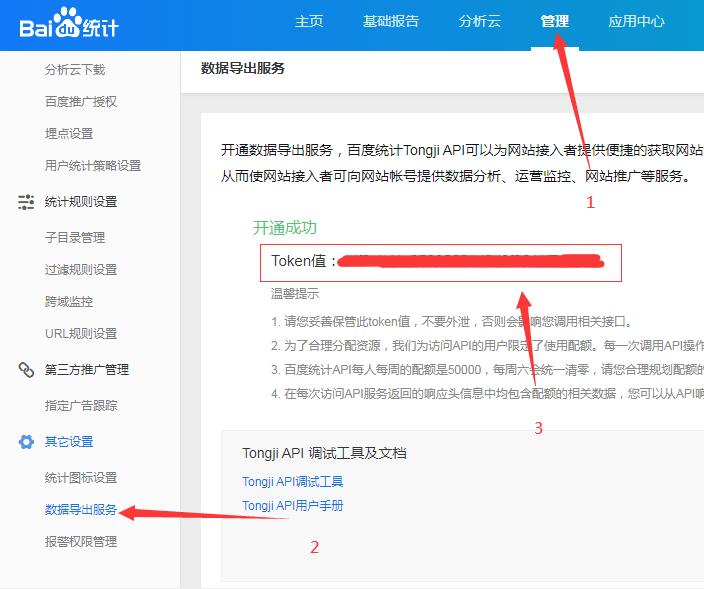Click the Baidu Tongji logo

(x=69, y=23)
